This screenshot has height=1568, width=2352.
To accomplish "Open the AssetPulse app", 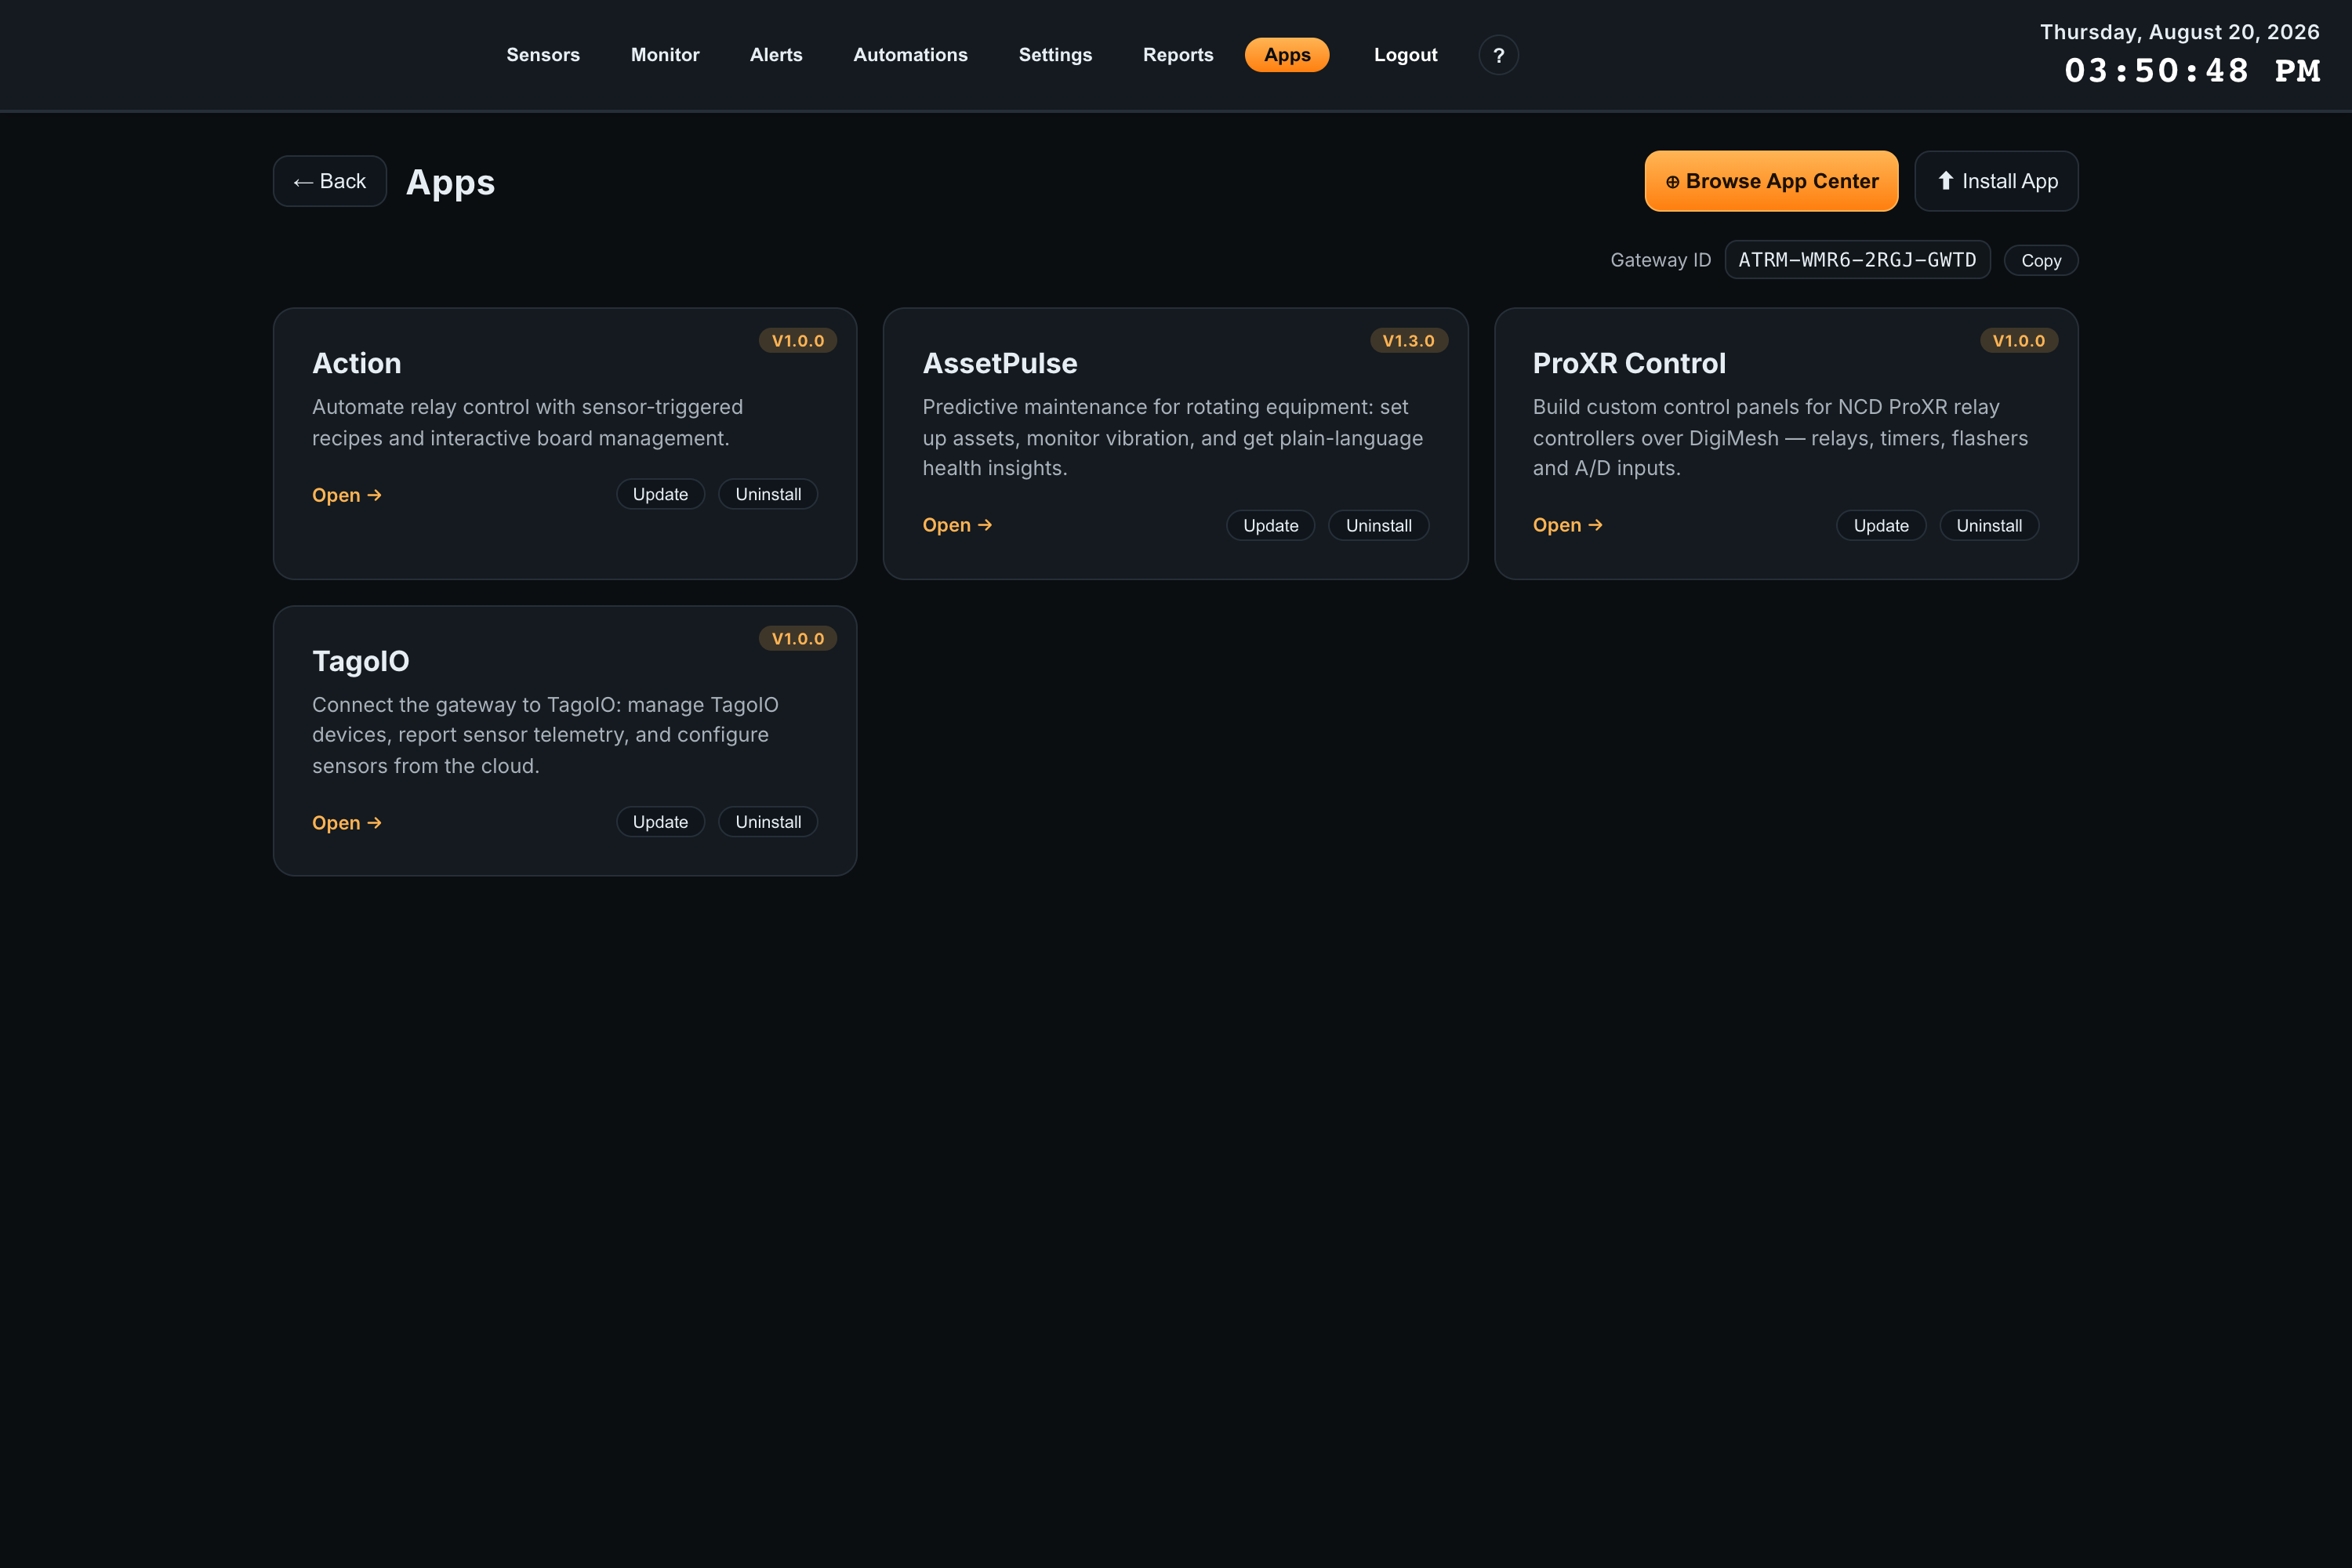I will point(957,525).
